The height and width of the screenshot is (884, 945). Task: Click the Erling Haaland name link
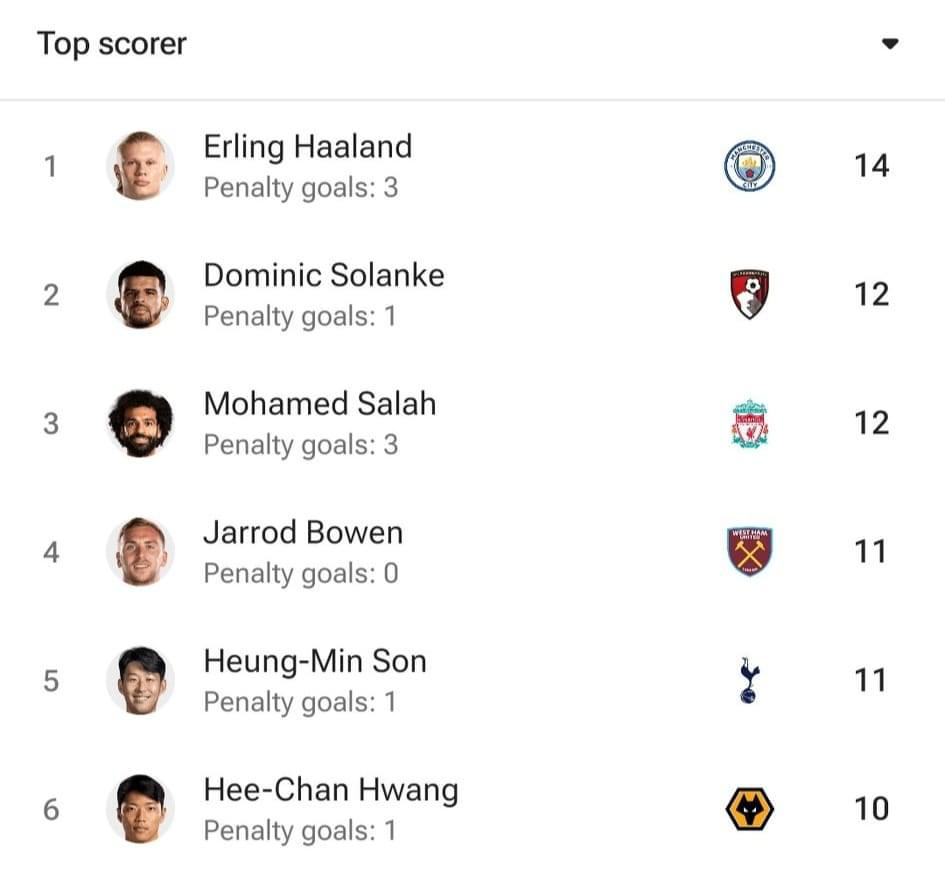point(308,147)
